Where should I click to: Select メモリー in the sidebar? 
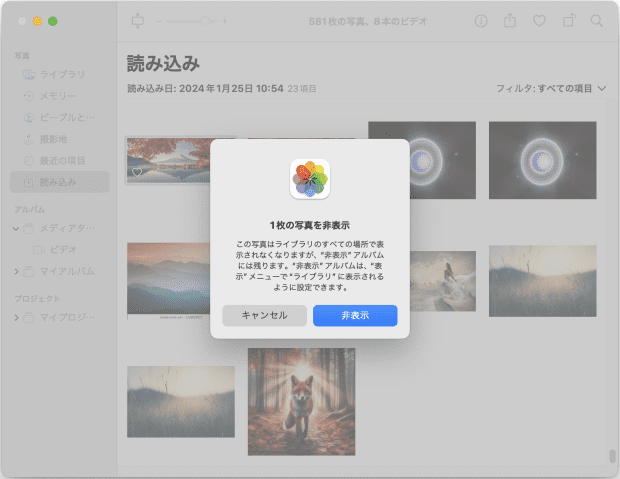click(x=60, y=96)
